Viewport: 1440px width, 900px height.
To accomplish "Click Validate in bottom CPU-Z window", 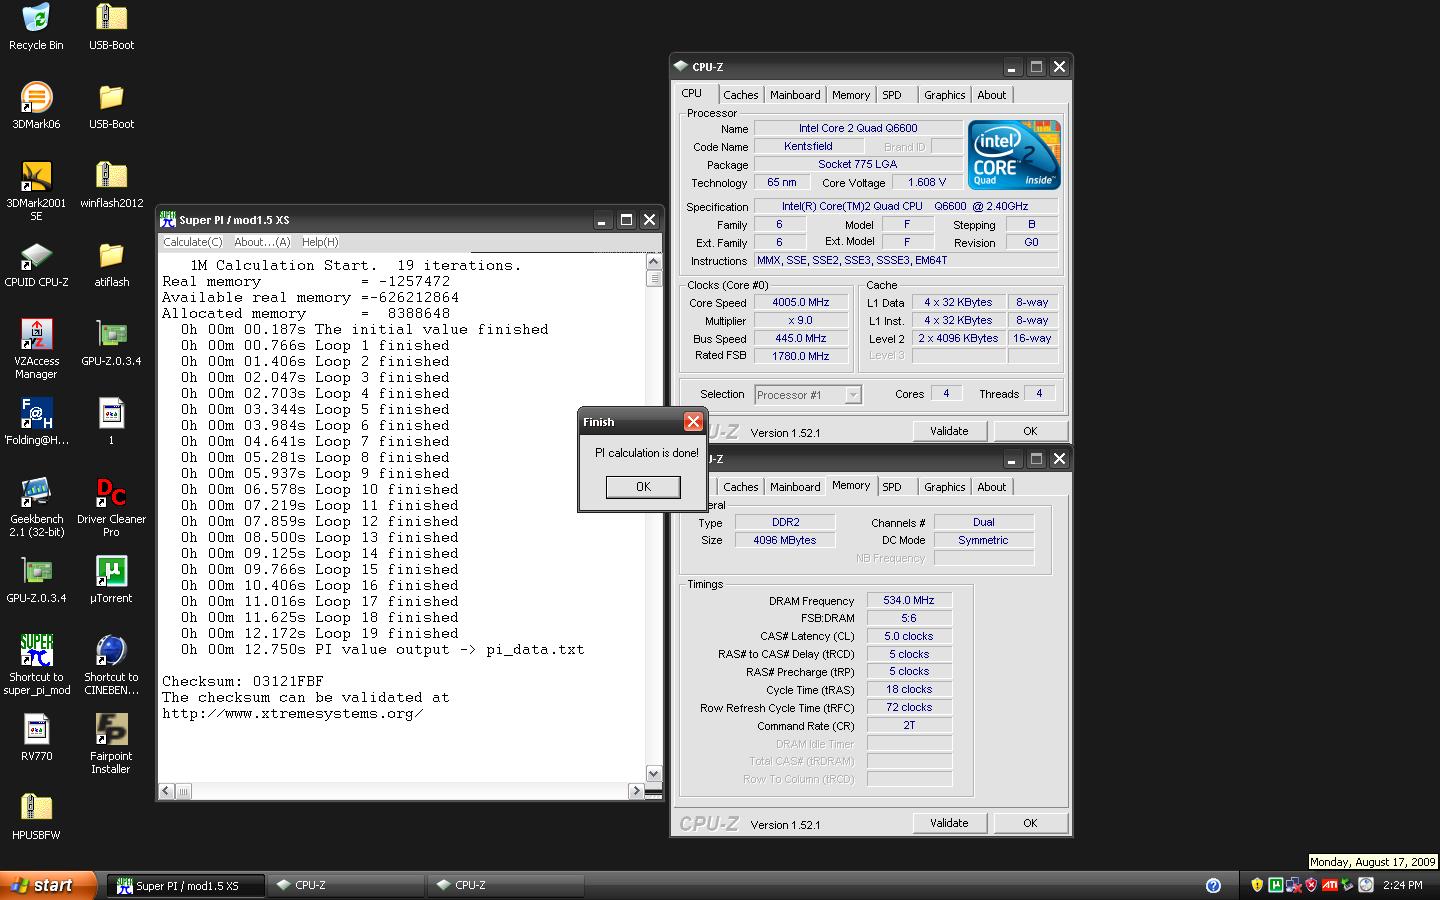I will [x=949, y=823].
